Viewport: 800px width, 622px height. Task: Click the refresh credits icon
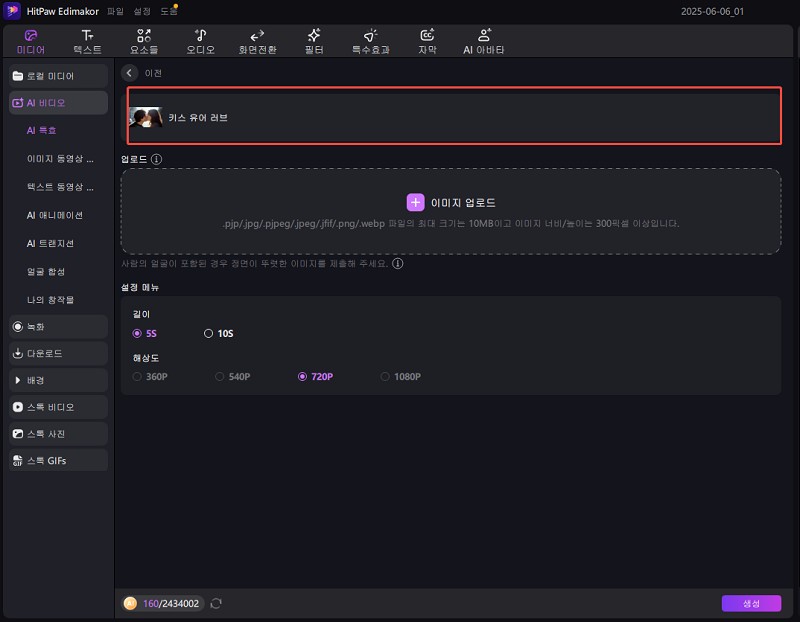[x=216, y=604]
